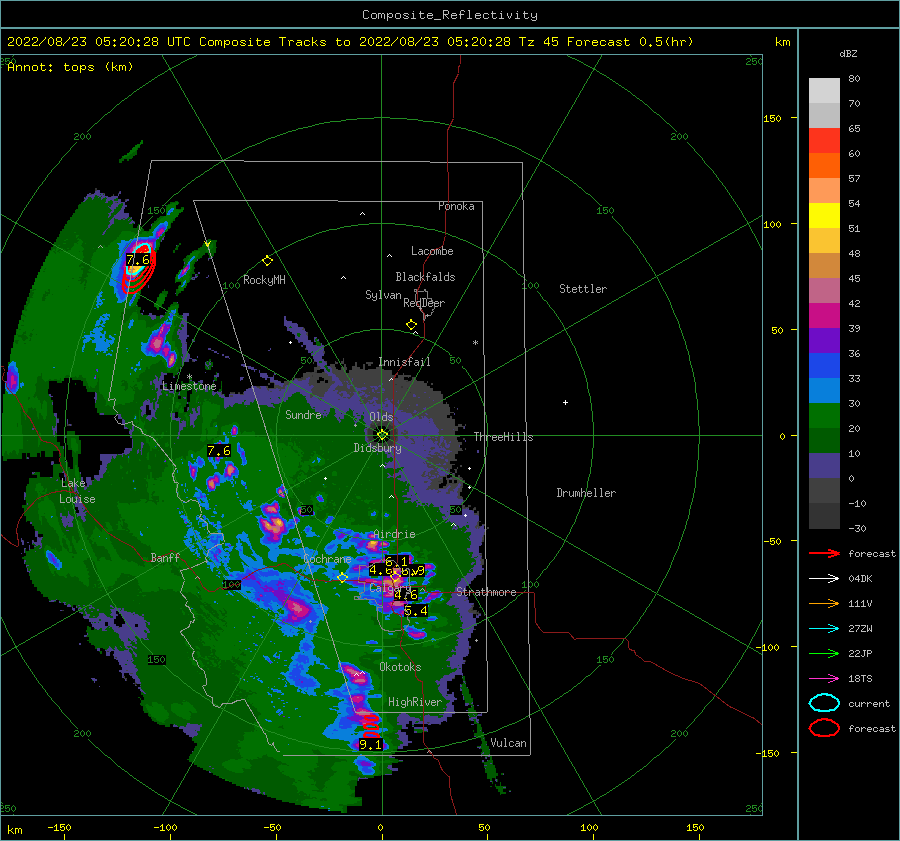Click the red forecast ellipse icon
This screenshot has width=900, height=841.
coord(824,728)
